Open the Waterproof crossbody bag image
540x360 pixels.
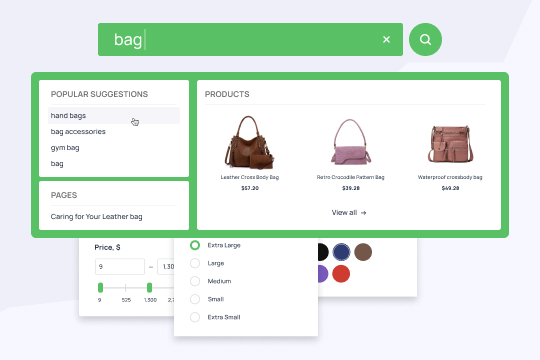pos(450,144)
